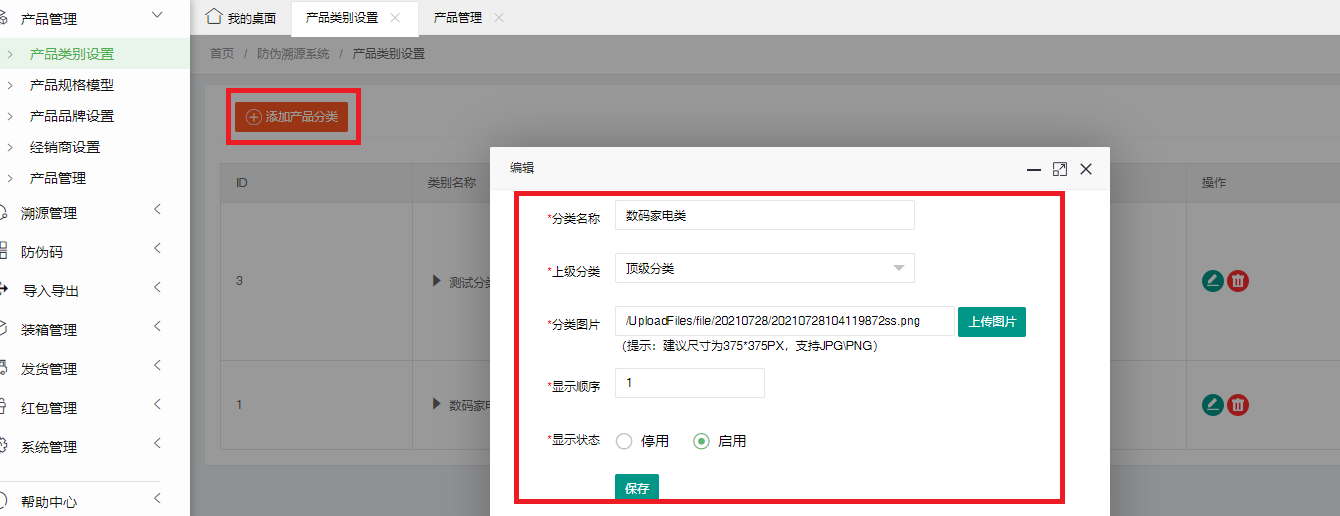Image resolution: width=1340 pixels, height=516 pixels.
Task: Maximize the 编辑 dialog window
Action: click(x=1060, y=170)
